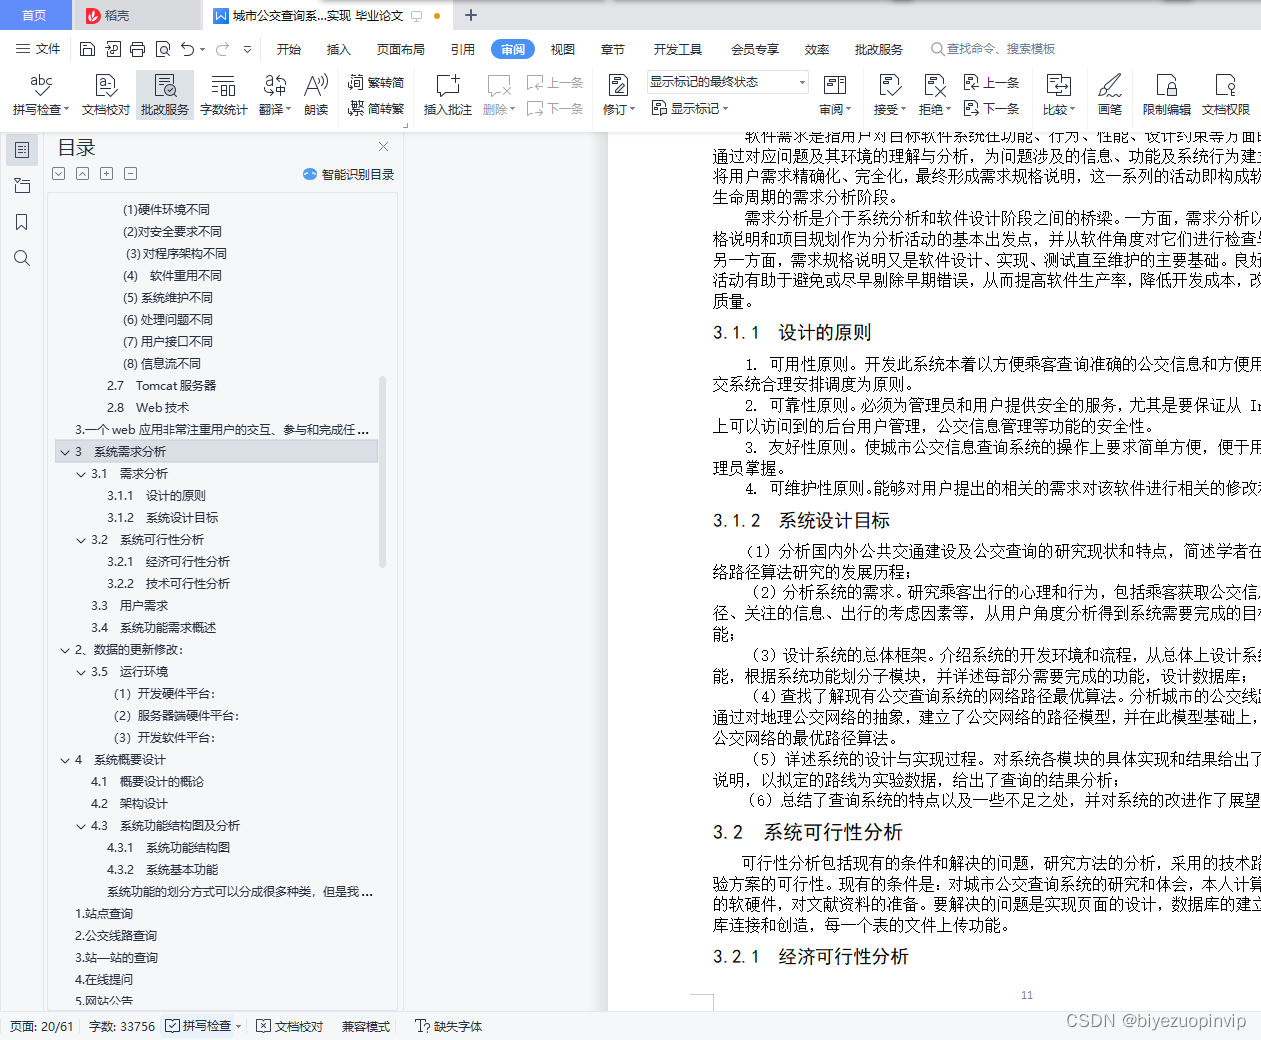This screenshot has height=1040, width=1261.
Task: Switch to 视图 ribbon tab
Action: click(563, 49)
